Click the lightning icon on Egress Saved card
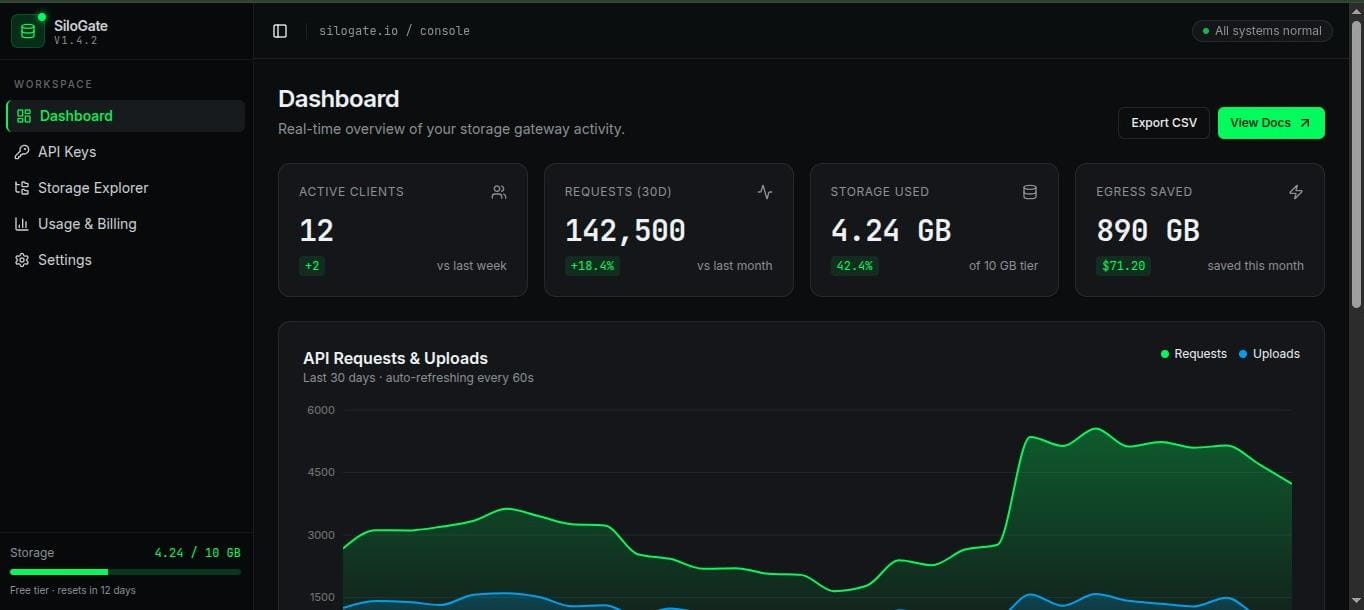1364x610 pixels. point(1296,192)
